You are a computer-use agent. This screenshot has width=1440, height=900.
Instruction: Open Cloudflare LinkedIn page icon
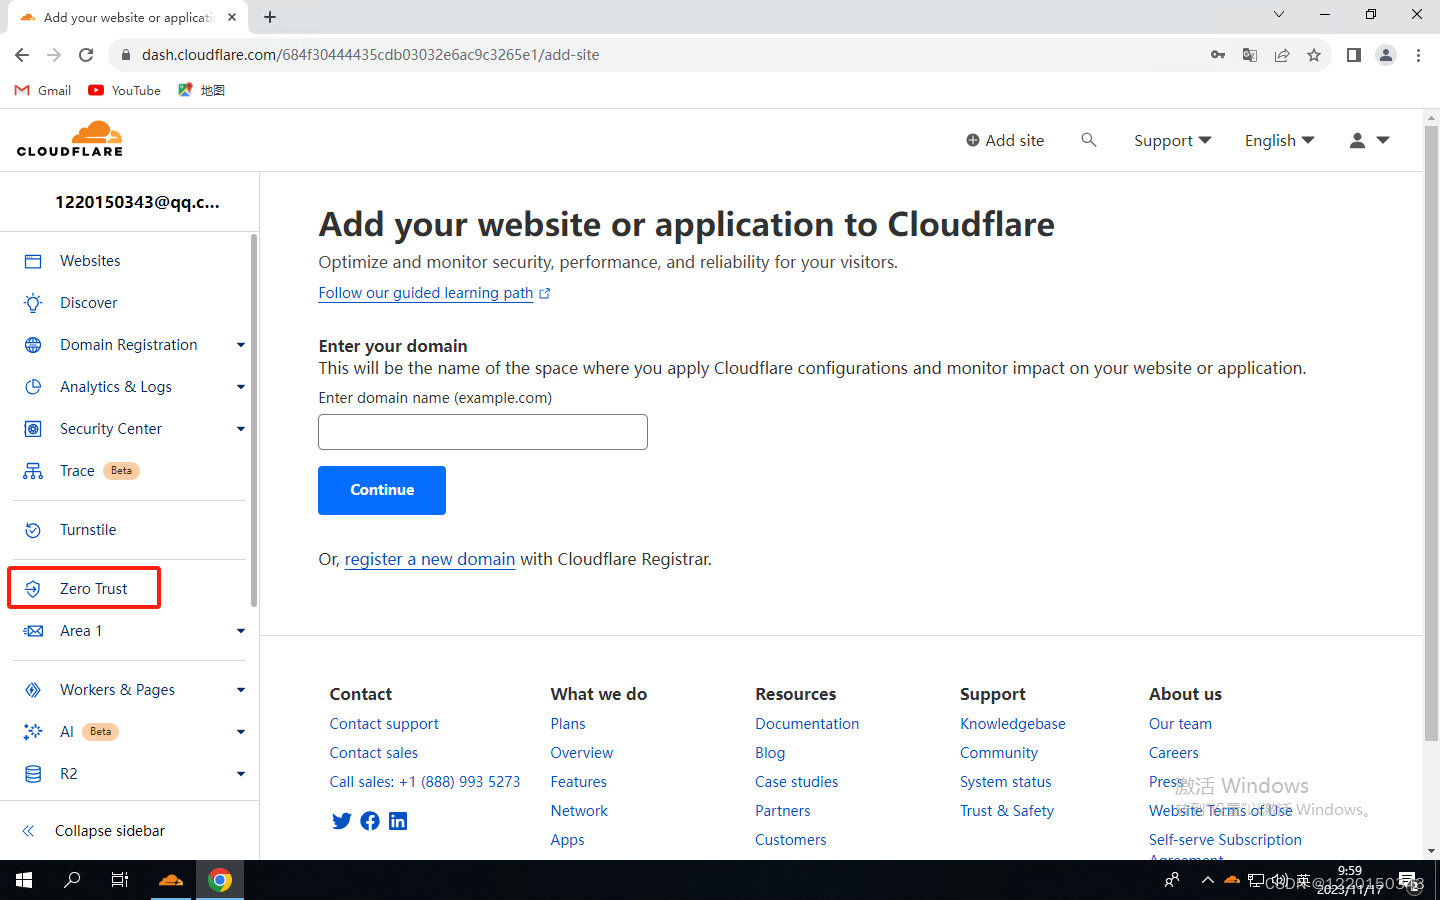[x=398, y=821]
